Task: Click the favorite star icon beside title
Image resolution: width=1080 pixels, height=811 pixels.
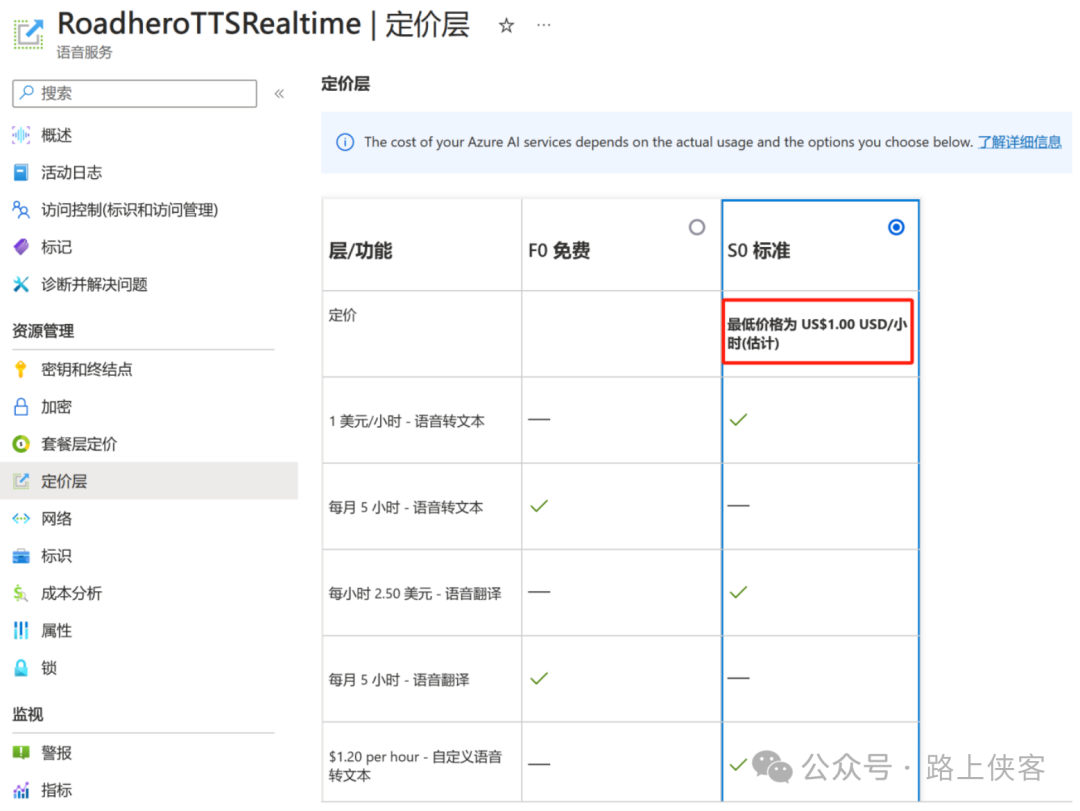Action: pyautogui.click(x=506, y=26)
